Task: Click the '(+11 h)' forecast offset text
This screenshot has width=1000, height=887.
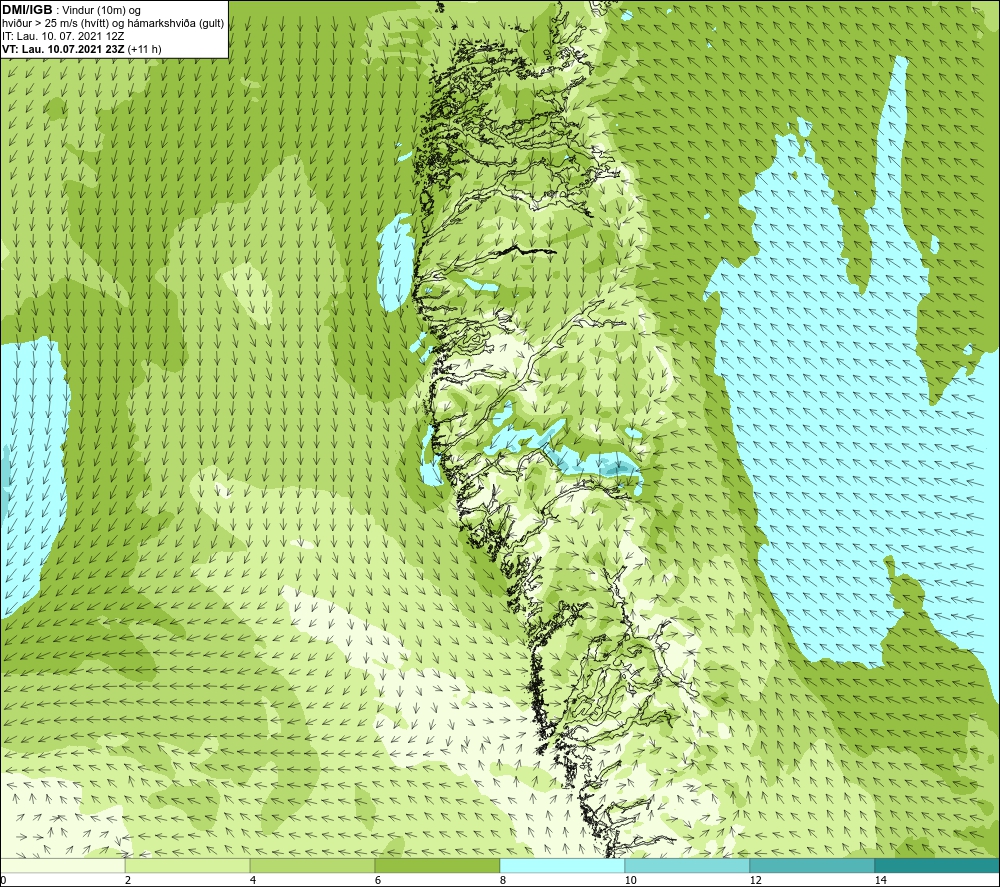Action: click(145, 49)
